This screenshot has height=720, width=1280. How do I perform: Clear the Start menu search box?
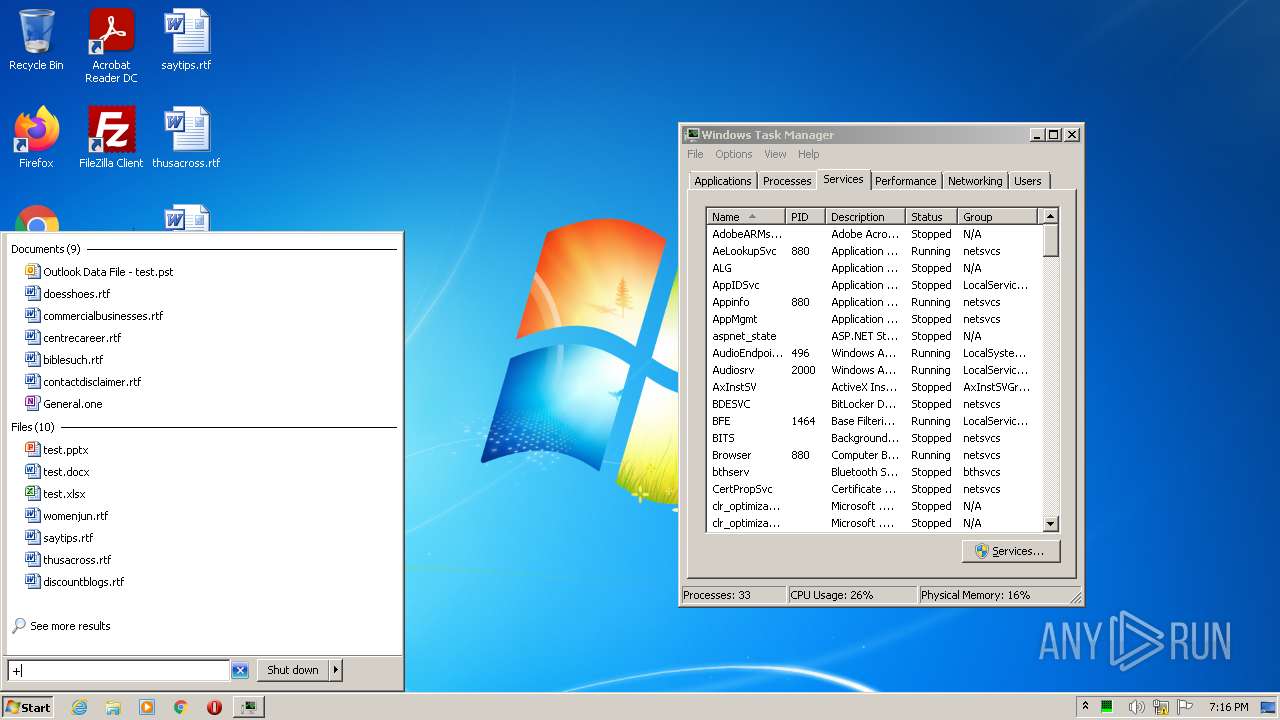point(240,670)
